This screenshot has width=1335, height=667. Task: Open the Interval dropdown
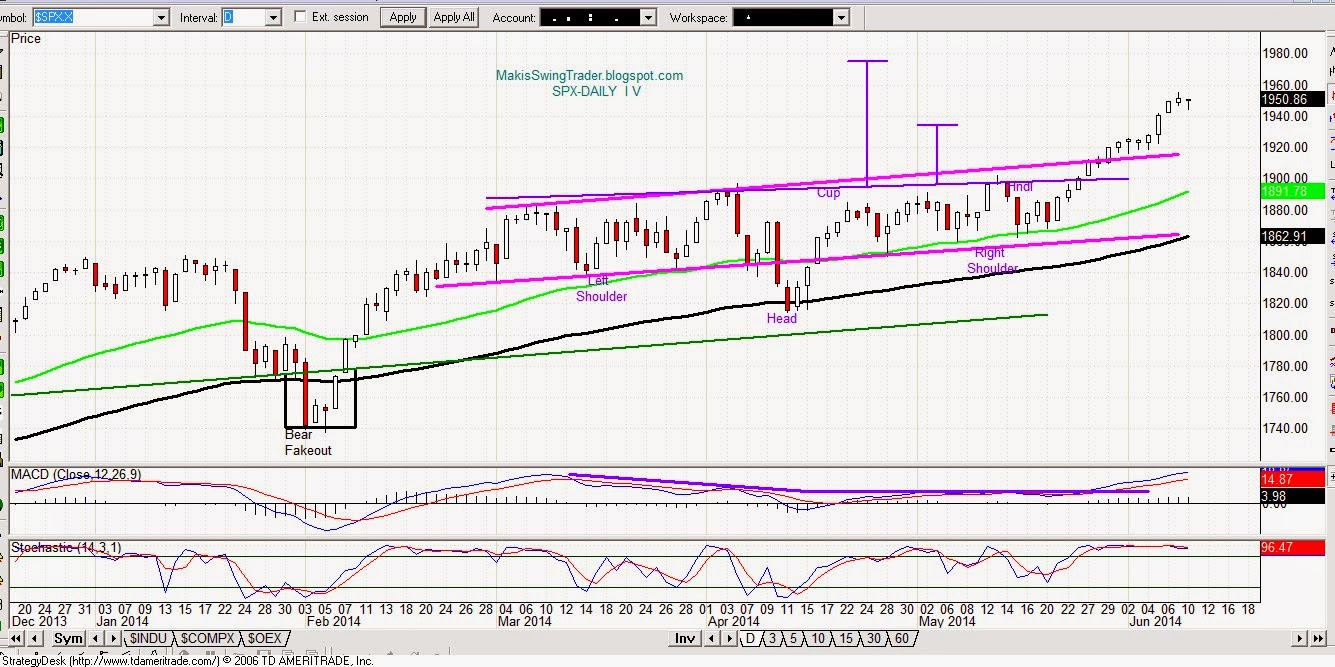coord(272,17)
